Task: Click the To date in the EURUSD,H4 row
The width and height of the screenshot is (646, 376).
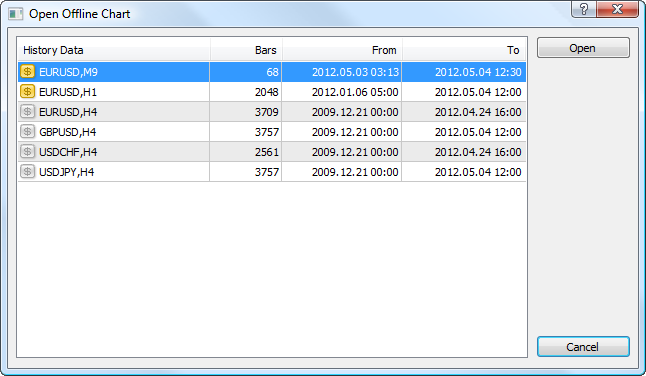Action: (478, 112)
